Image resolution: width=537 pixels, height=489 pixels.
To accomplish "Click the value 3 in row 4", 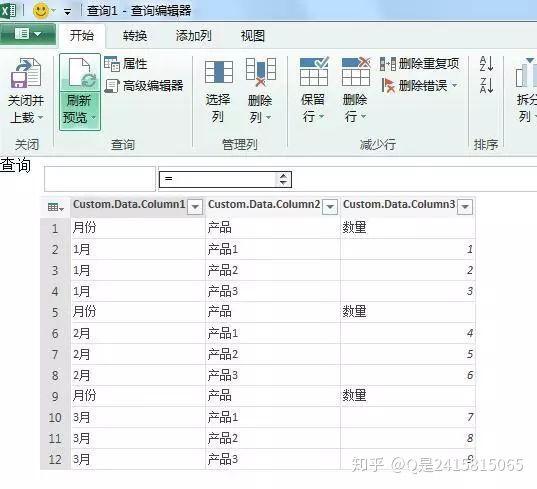I will (x=470, y=291).
